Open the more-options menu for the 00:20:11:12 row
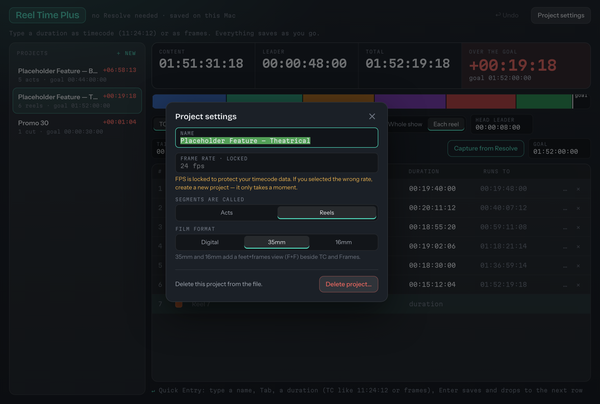600x404 pixels. coord(565,208)
